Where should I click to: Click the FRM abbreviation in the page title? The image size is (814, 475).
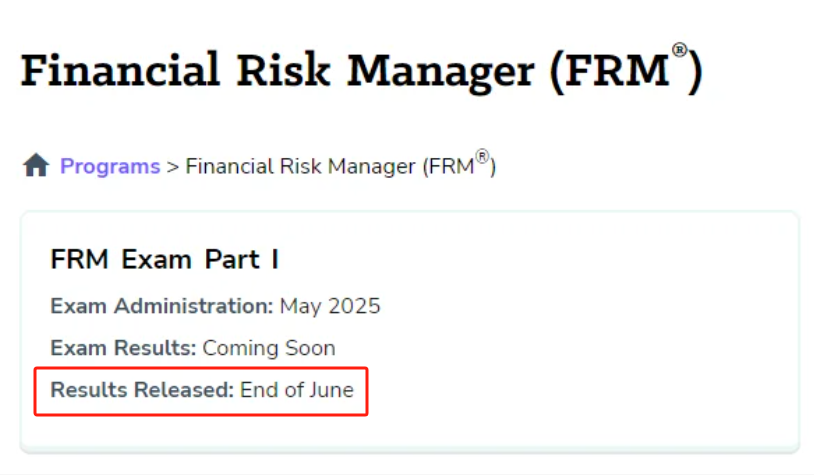(617, 71)
